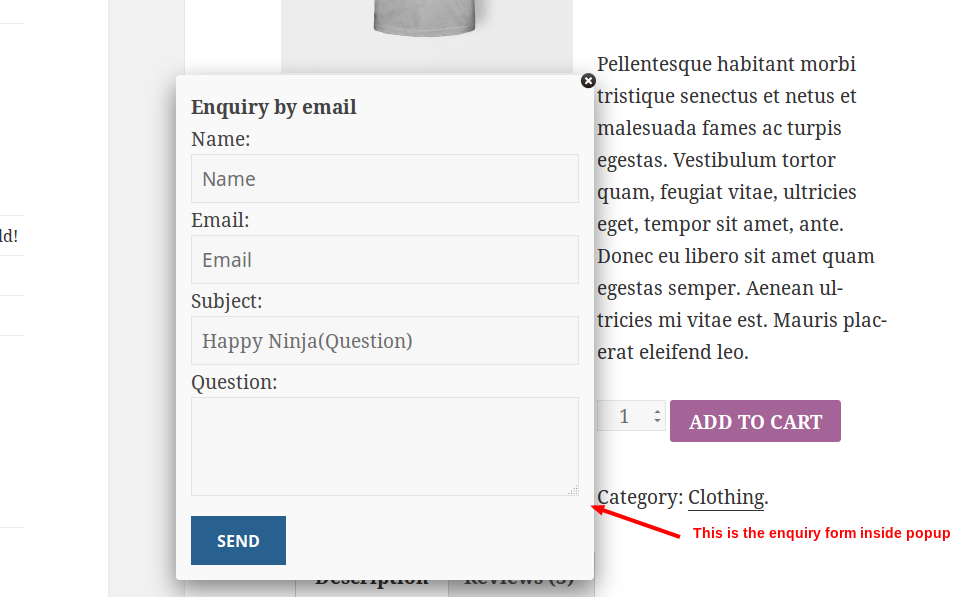Click the Subject: label in the form

(x=226, y=301)
